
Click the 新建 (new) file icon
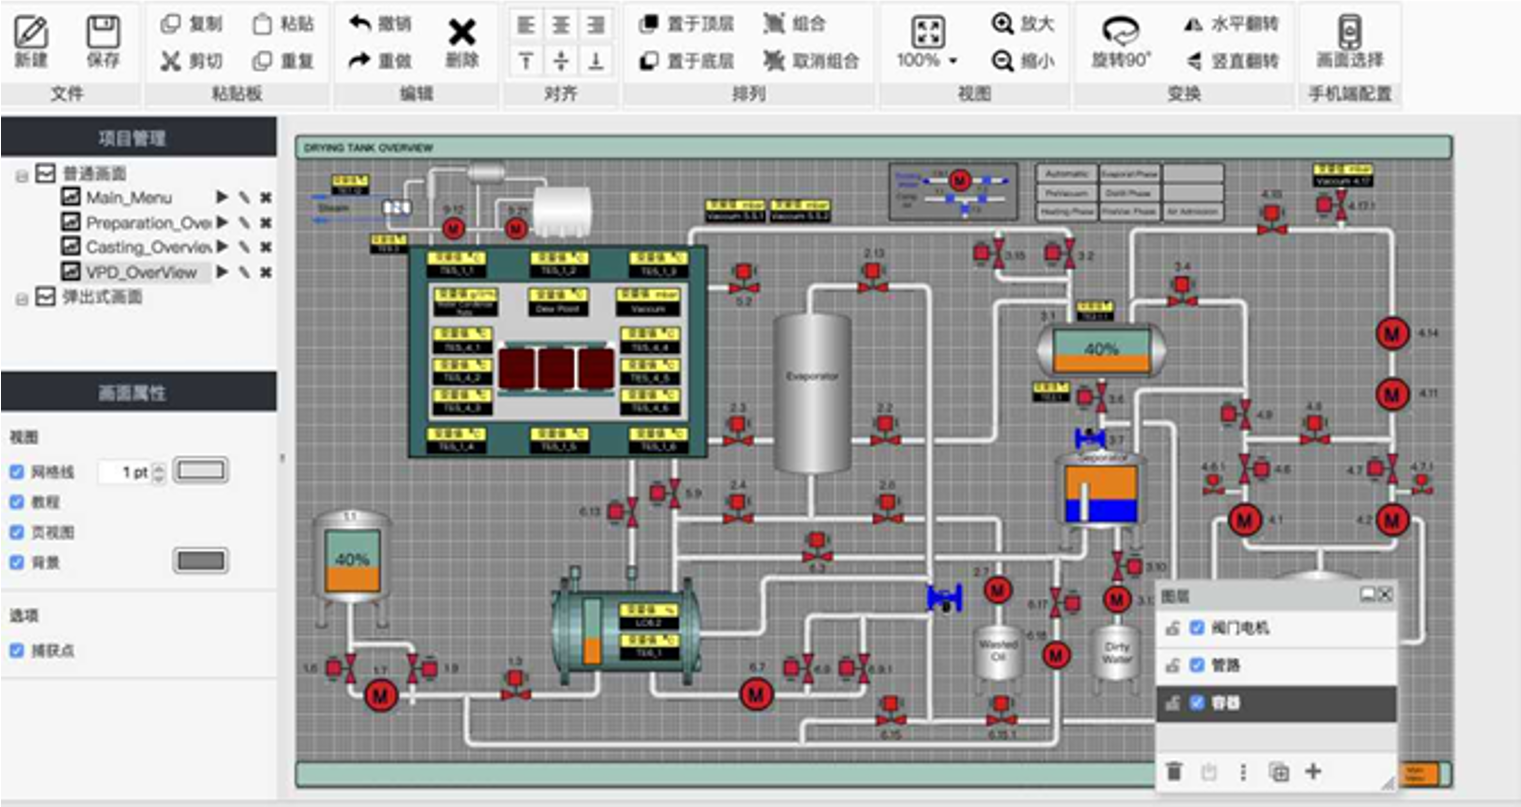(x=31, y=33)
